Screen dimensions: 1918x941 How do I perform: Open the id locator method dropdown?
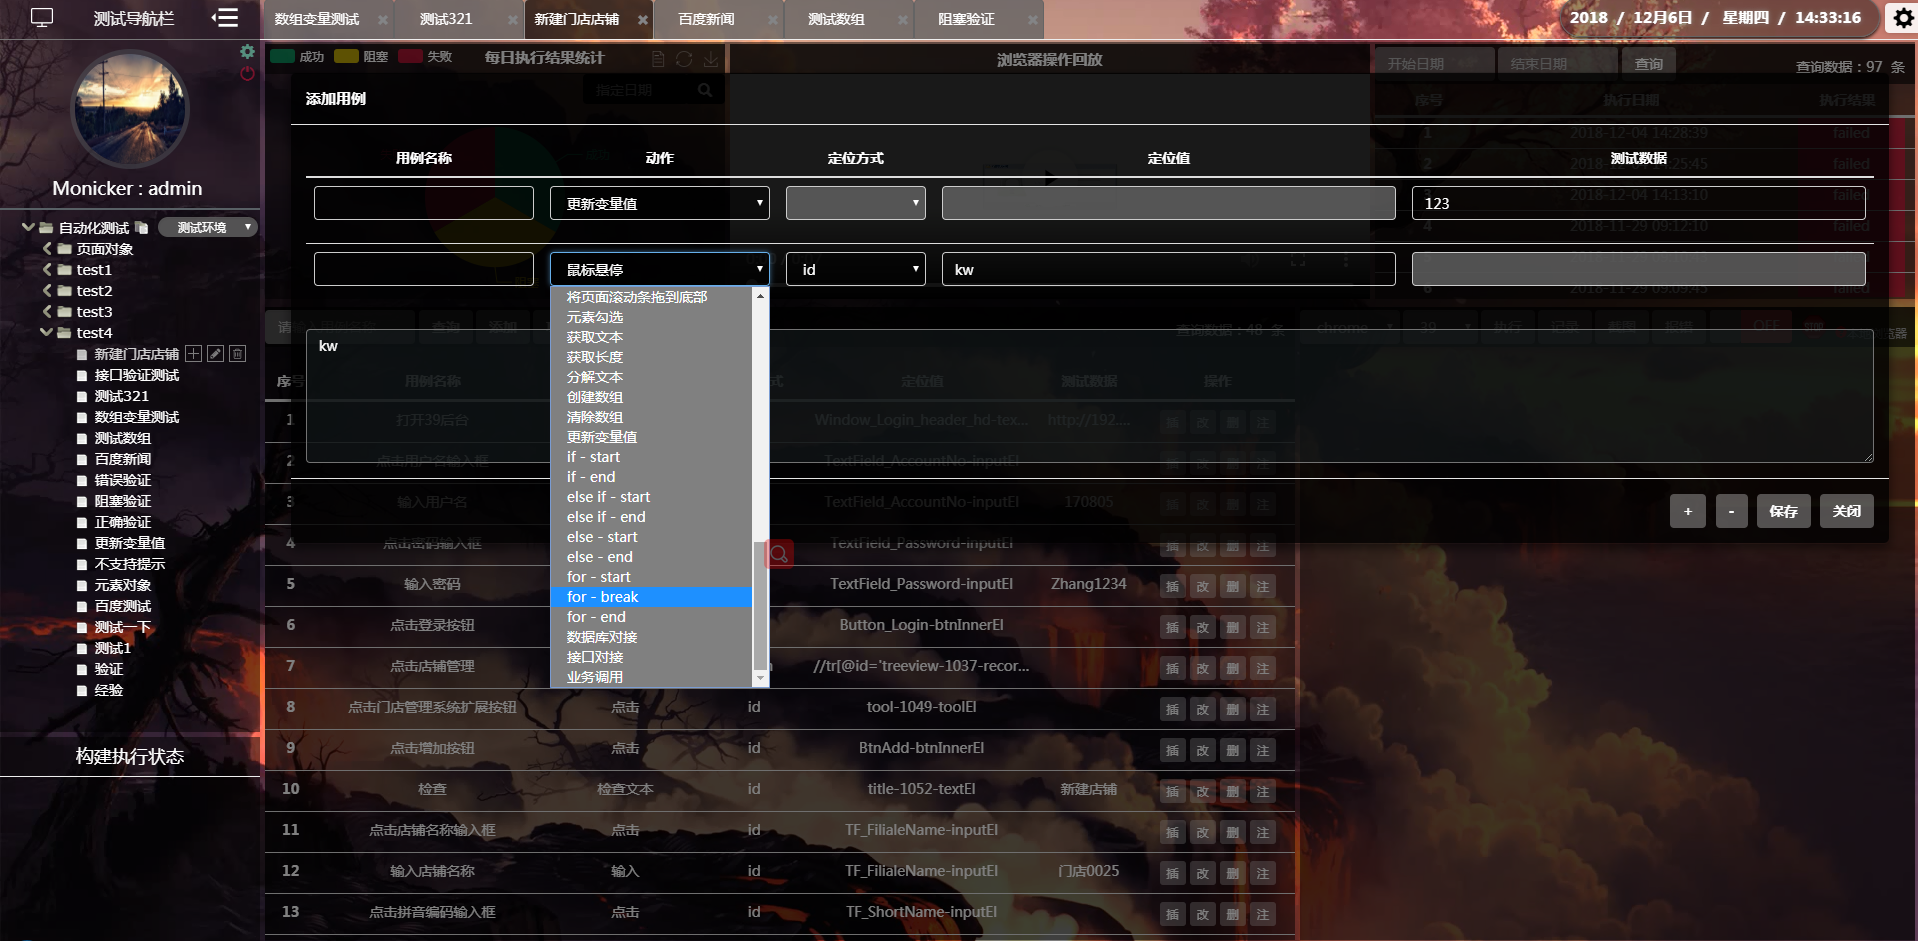[x=856, y=269]
